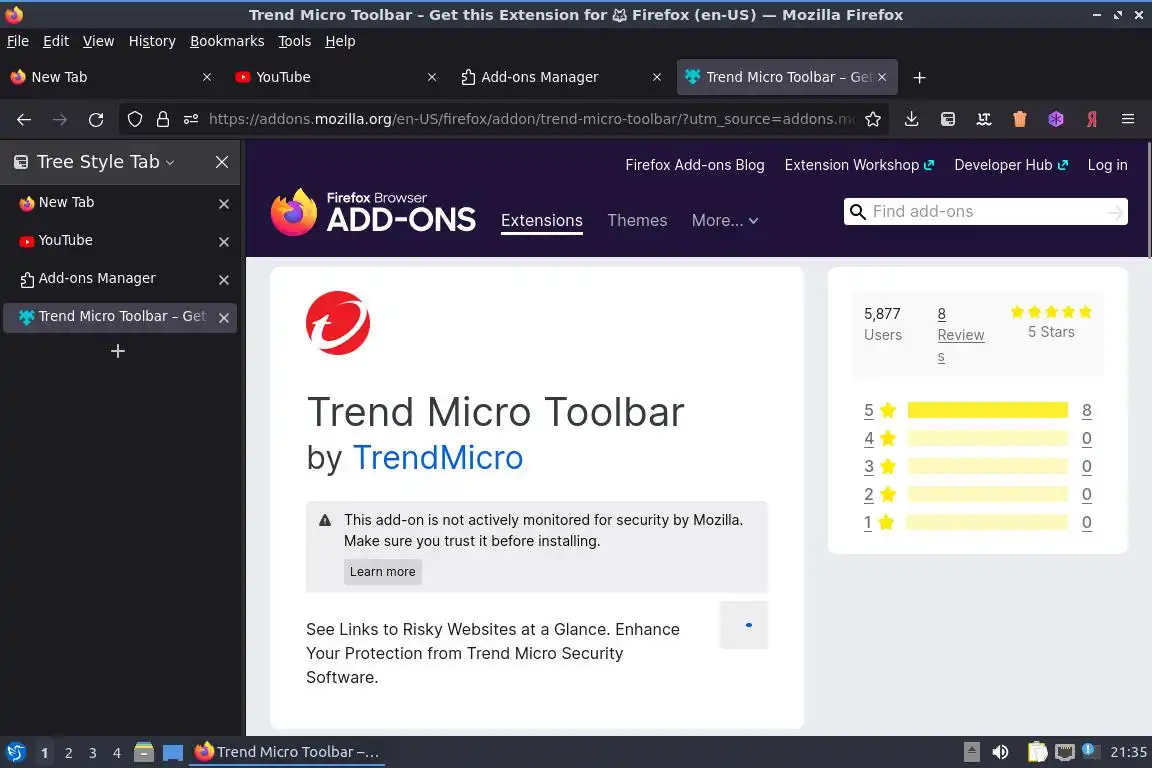1152x768 pixels.
Task: Open the 3-star reviews count link
Action: pos(1087,466)
